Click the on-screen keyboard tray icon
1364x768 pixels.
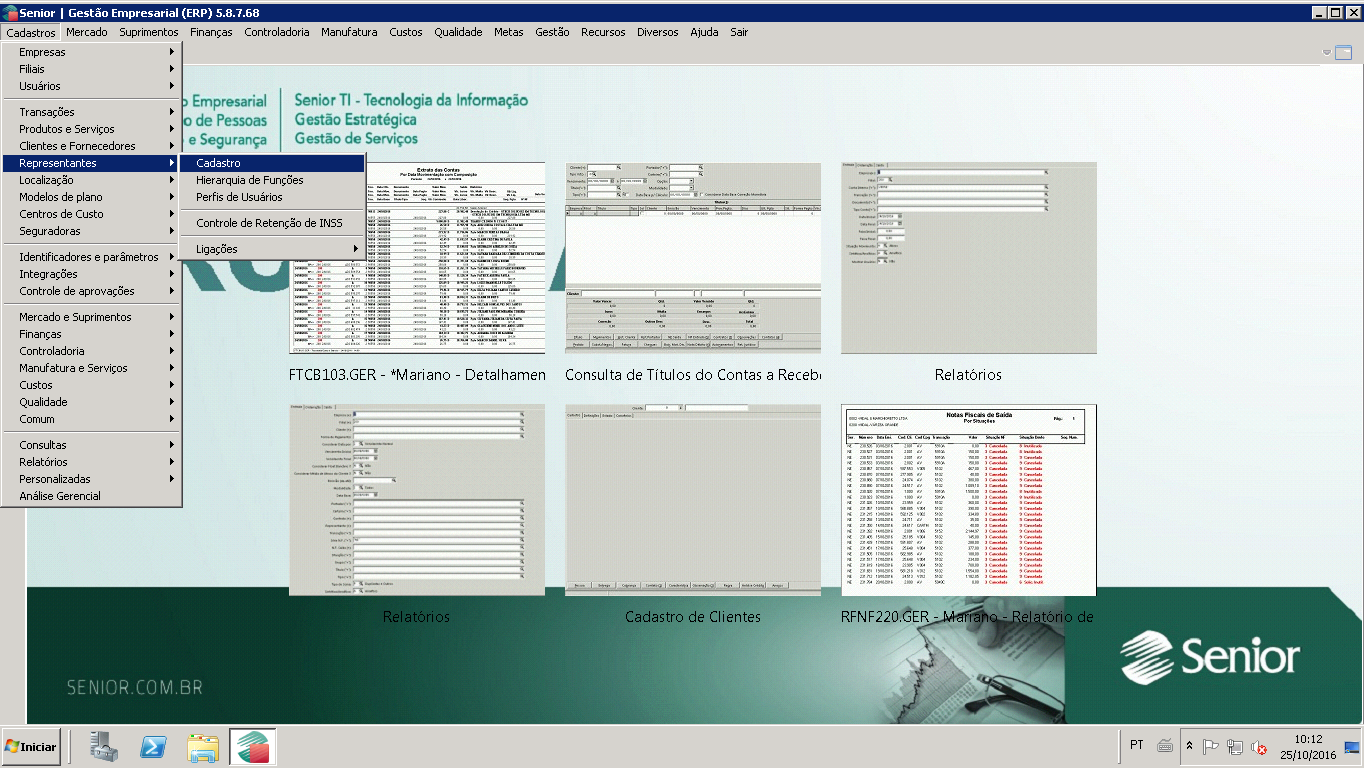pyautogui.click(x=1165, y=745)
